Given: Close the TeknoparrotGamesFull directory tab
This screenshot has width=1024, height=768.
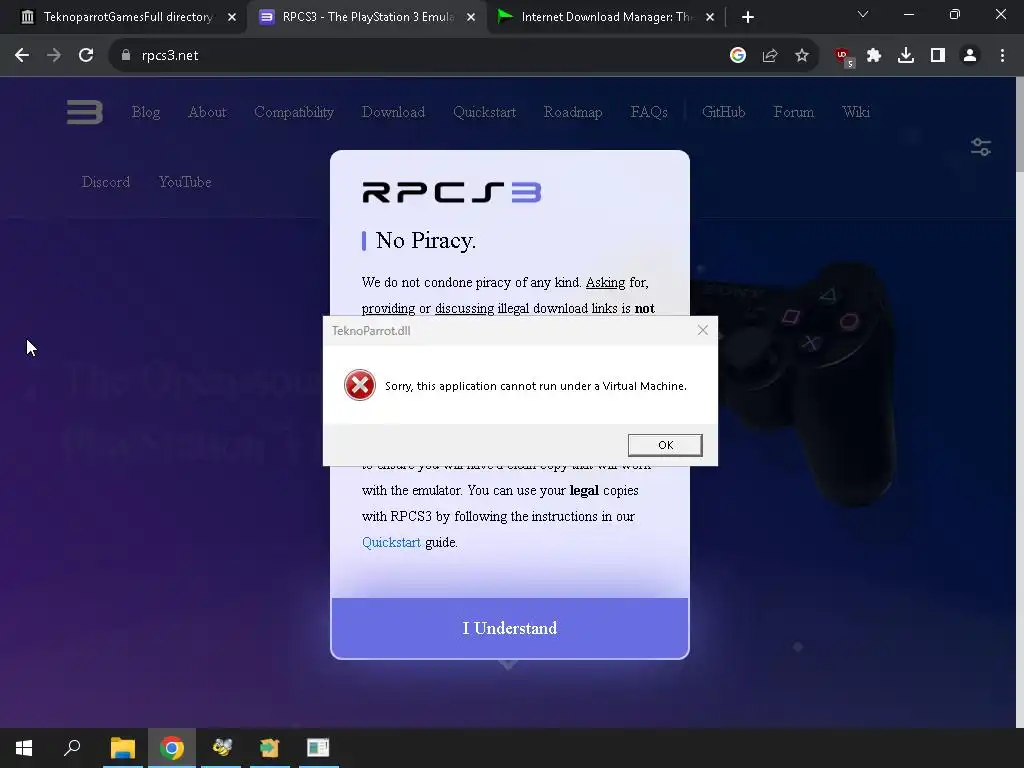Looking at the screenshot, I should click(232, 17).
